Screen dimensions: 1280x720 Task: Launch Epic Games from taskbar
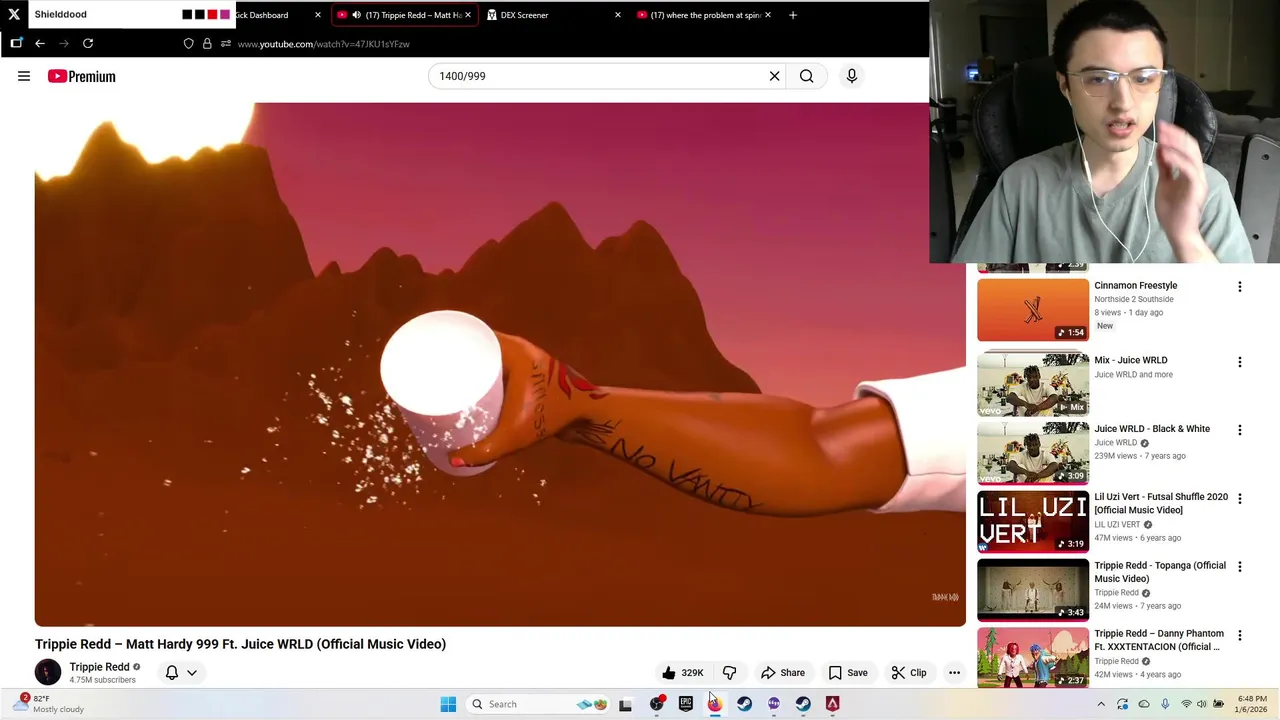click(686, 704)
